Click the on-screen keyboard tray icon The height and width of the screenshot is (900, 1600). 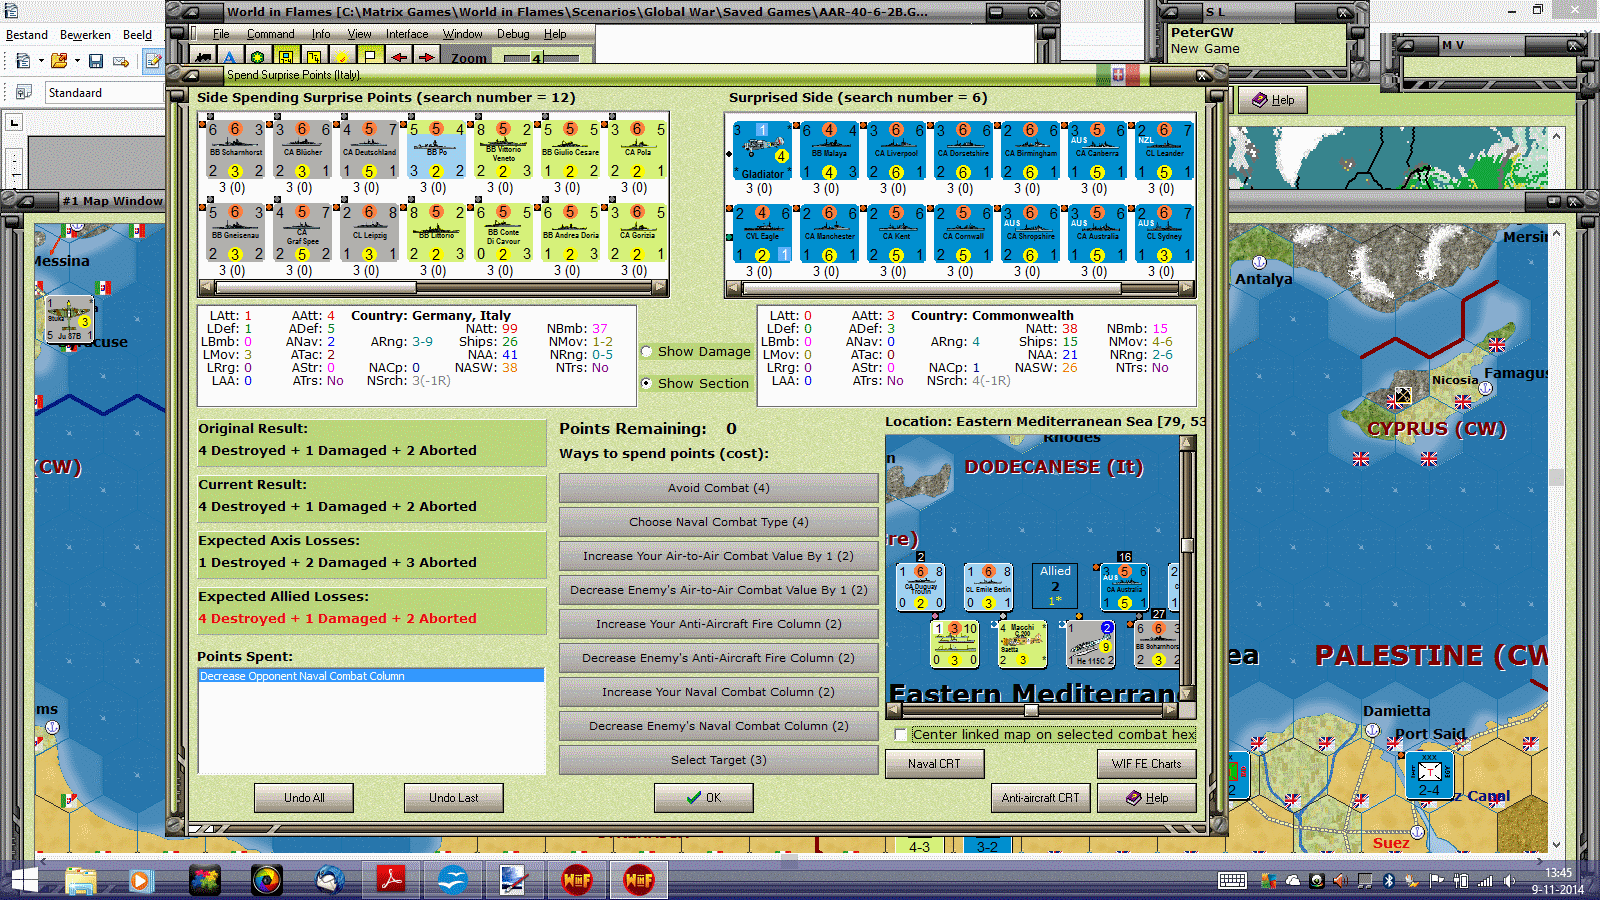click(1232, 881)
